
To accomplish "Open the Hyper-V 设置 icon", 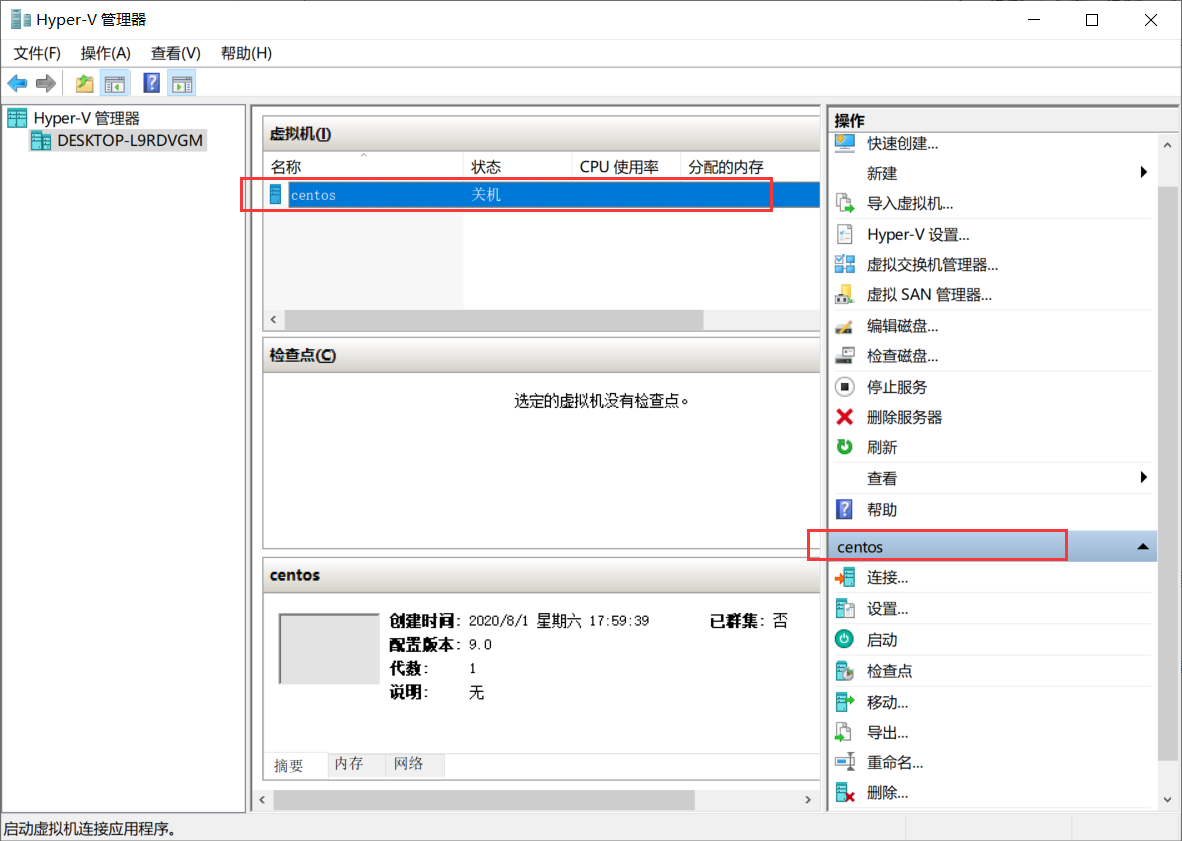I will (844, 234).
